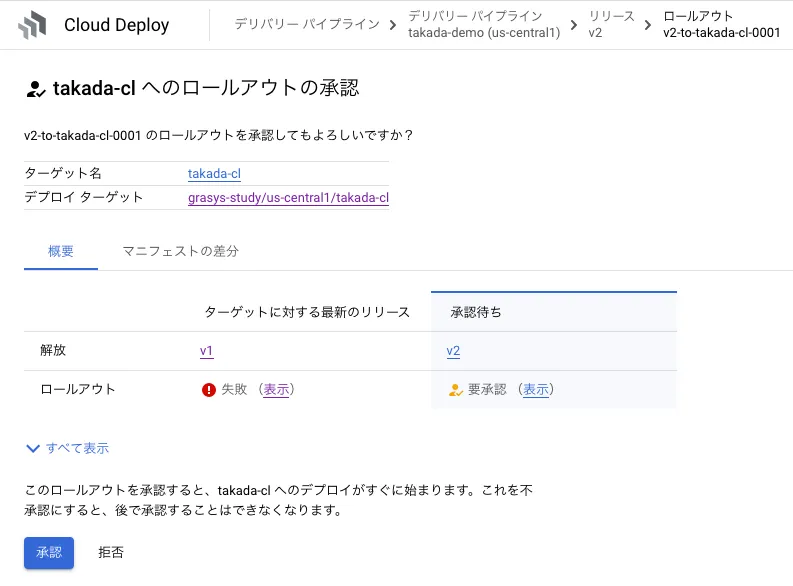Click the ロールアウト row label
Screen dimensions: 793x586
78,389
